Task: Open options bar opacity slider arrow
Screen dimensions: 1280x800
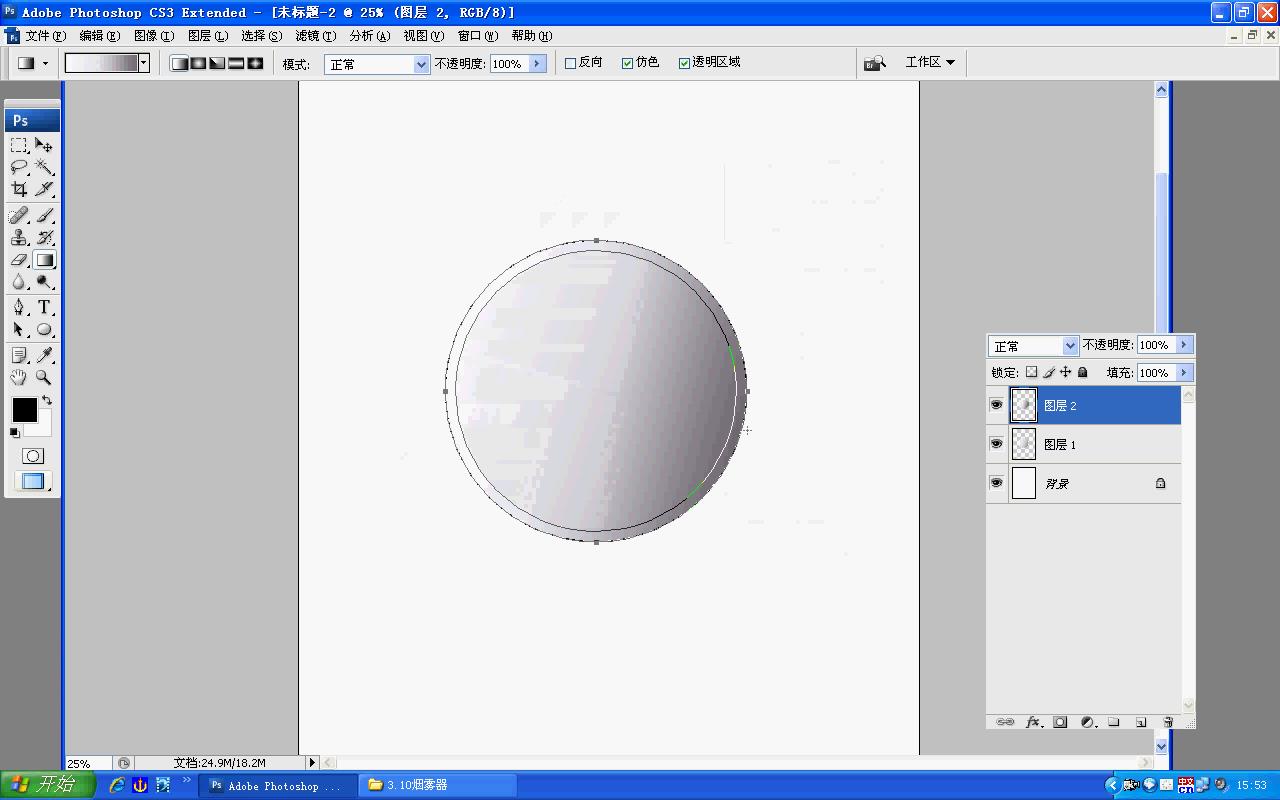Action: (x=537, y=63)
